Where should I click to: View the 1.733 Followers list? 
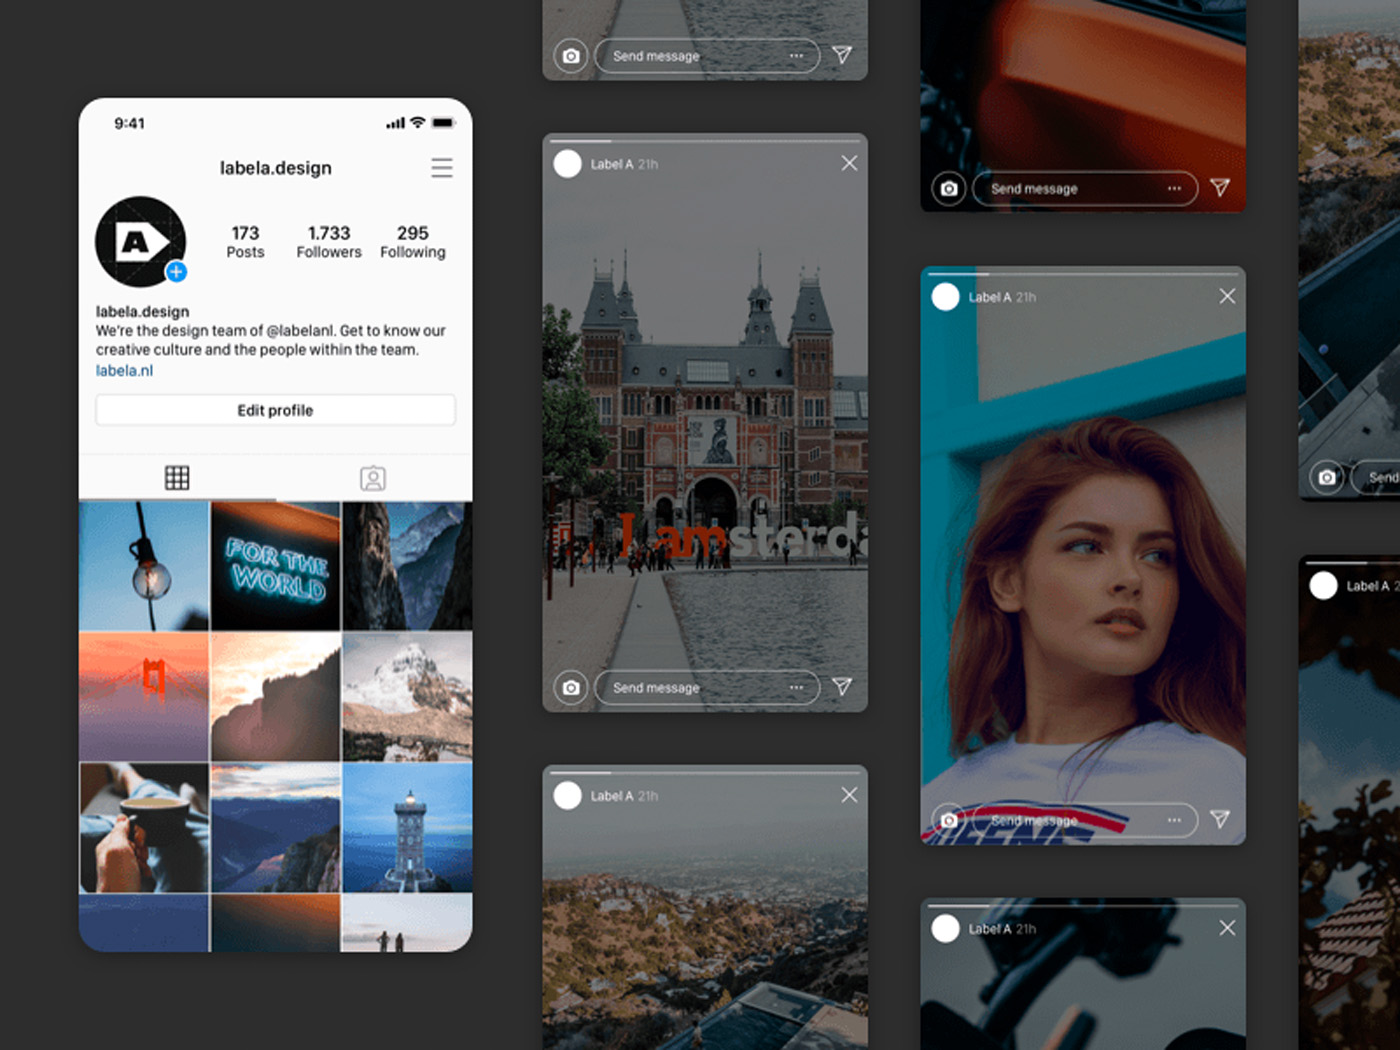coord(329,242)
